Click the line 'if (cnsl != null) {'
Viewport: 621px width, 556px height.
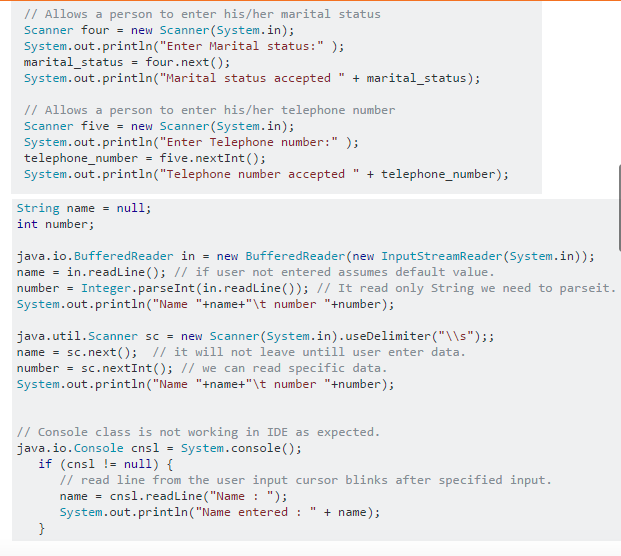[106, 464]
